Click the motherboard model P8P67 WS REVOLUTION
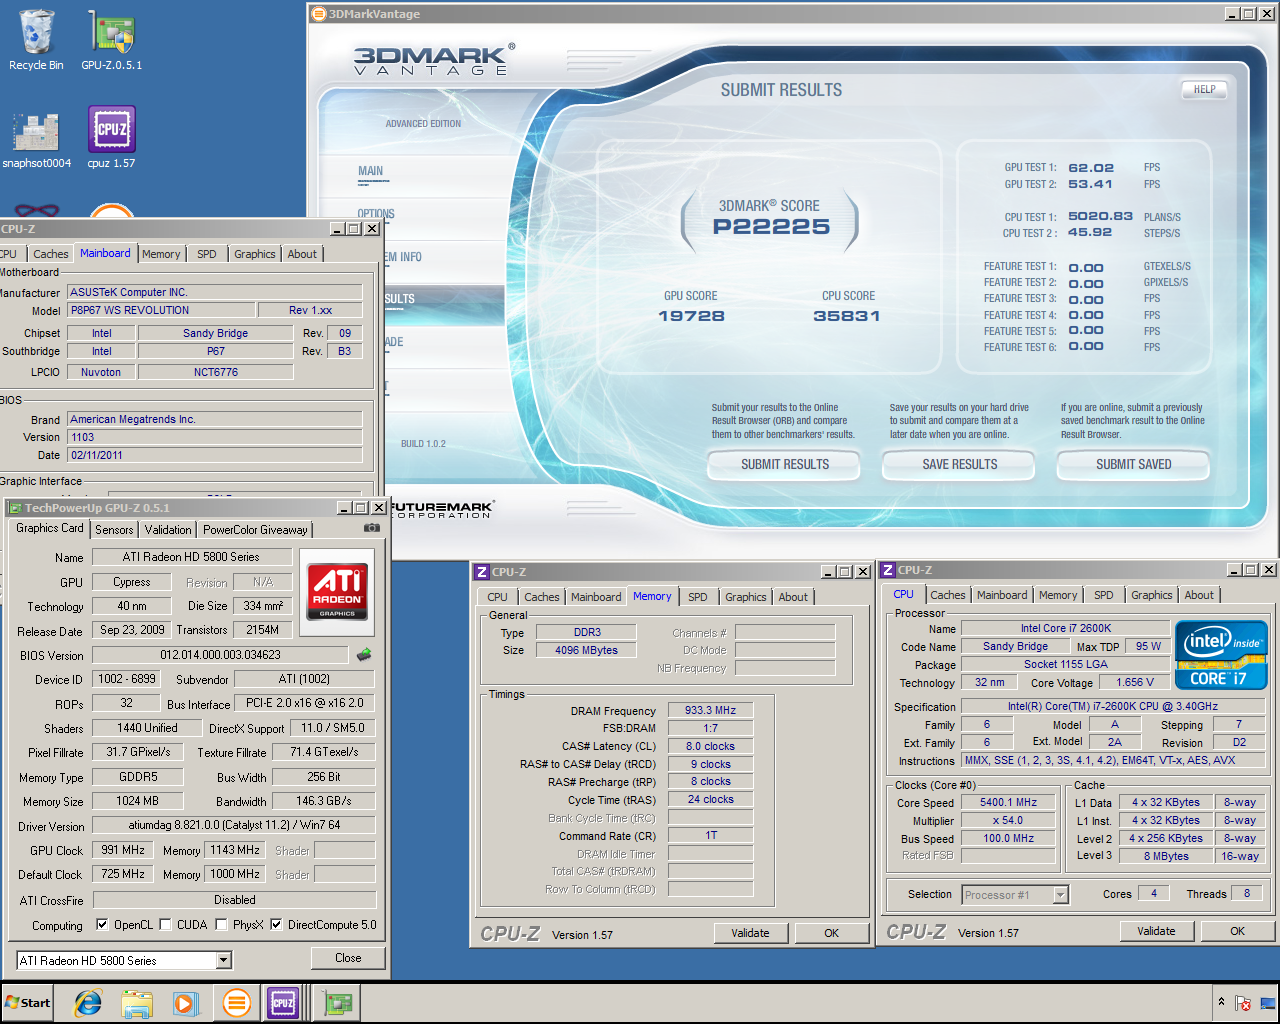This screenshot has width=1280, height=1024. pyautogui.click(x=161, y=310)
